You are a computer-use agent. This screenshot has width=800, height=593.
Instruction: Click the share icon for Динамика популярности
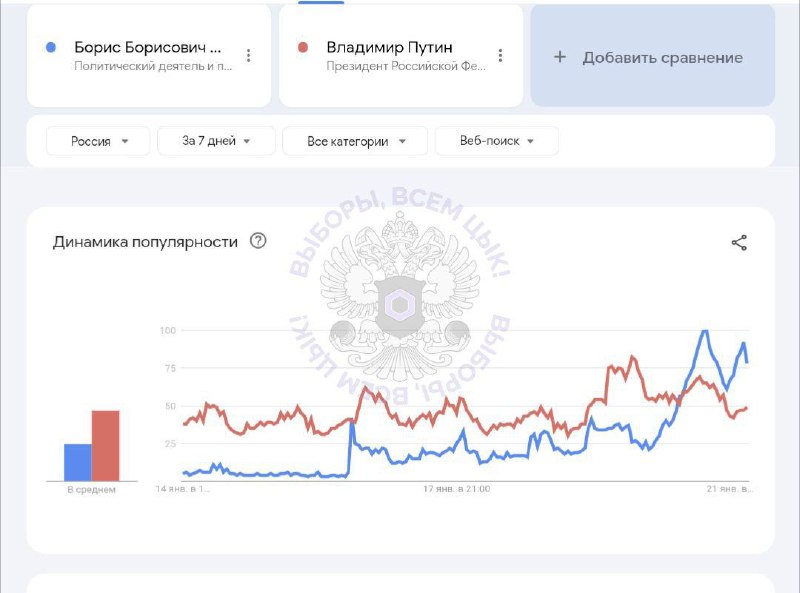pos(739,242)
